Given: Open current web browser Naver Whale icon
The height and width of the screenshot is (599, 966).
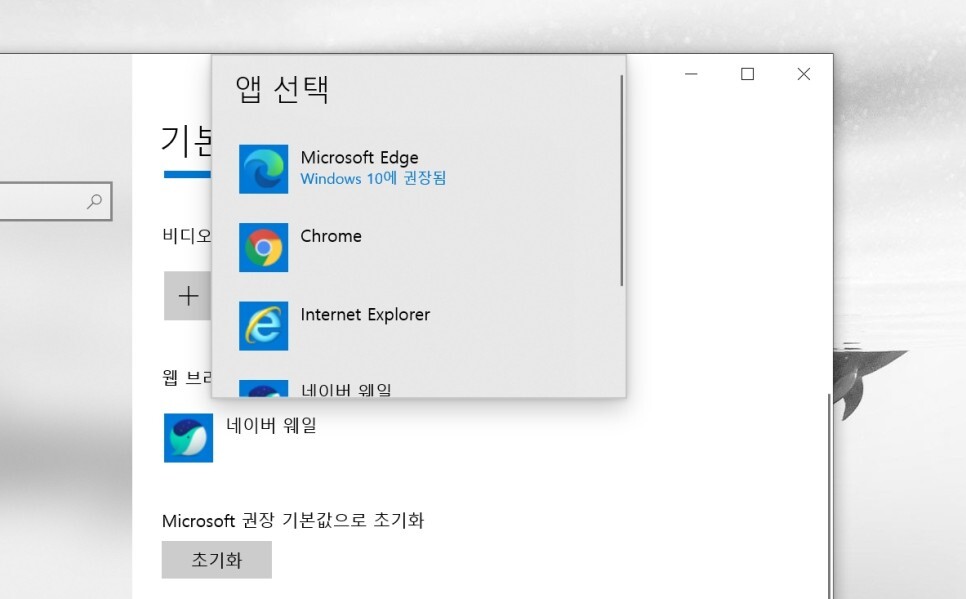Looking at the screenshot, I should point(188,438).
